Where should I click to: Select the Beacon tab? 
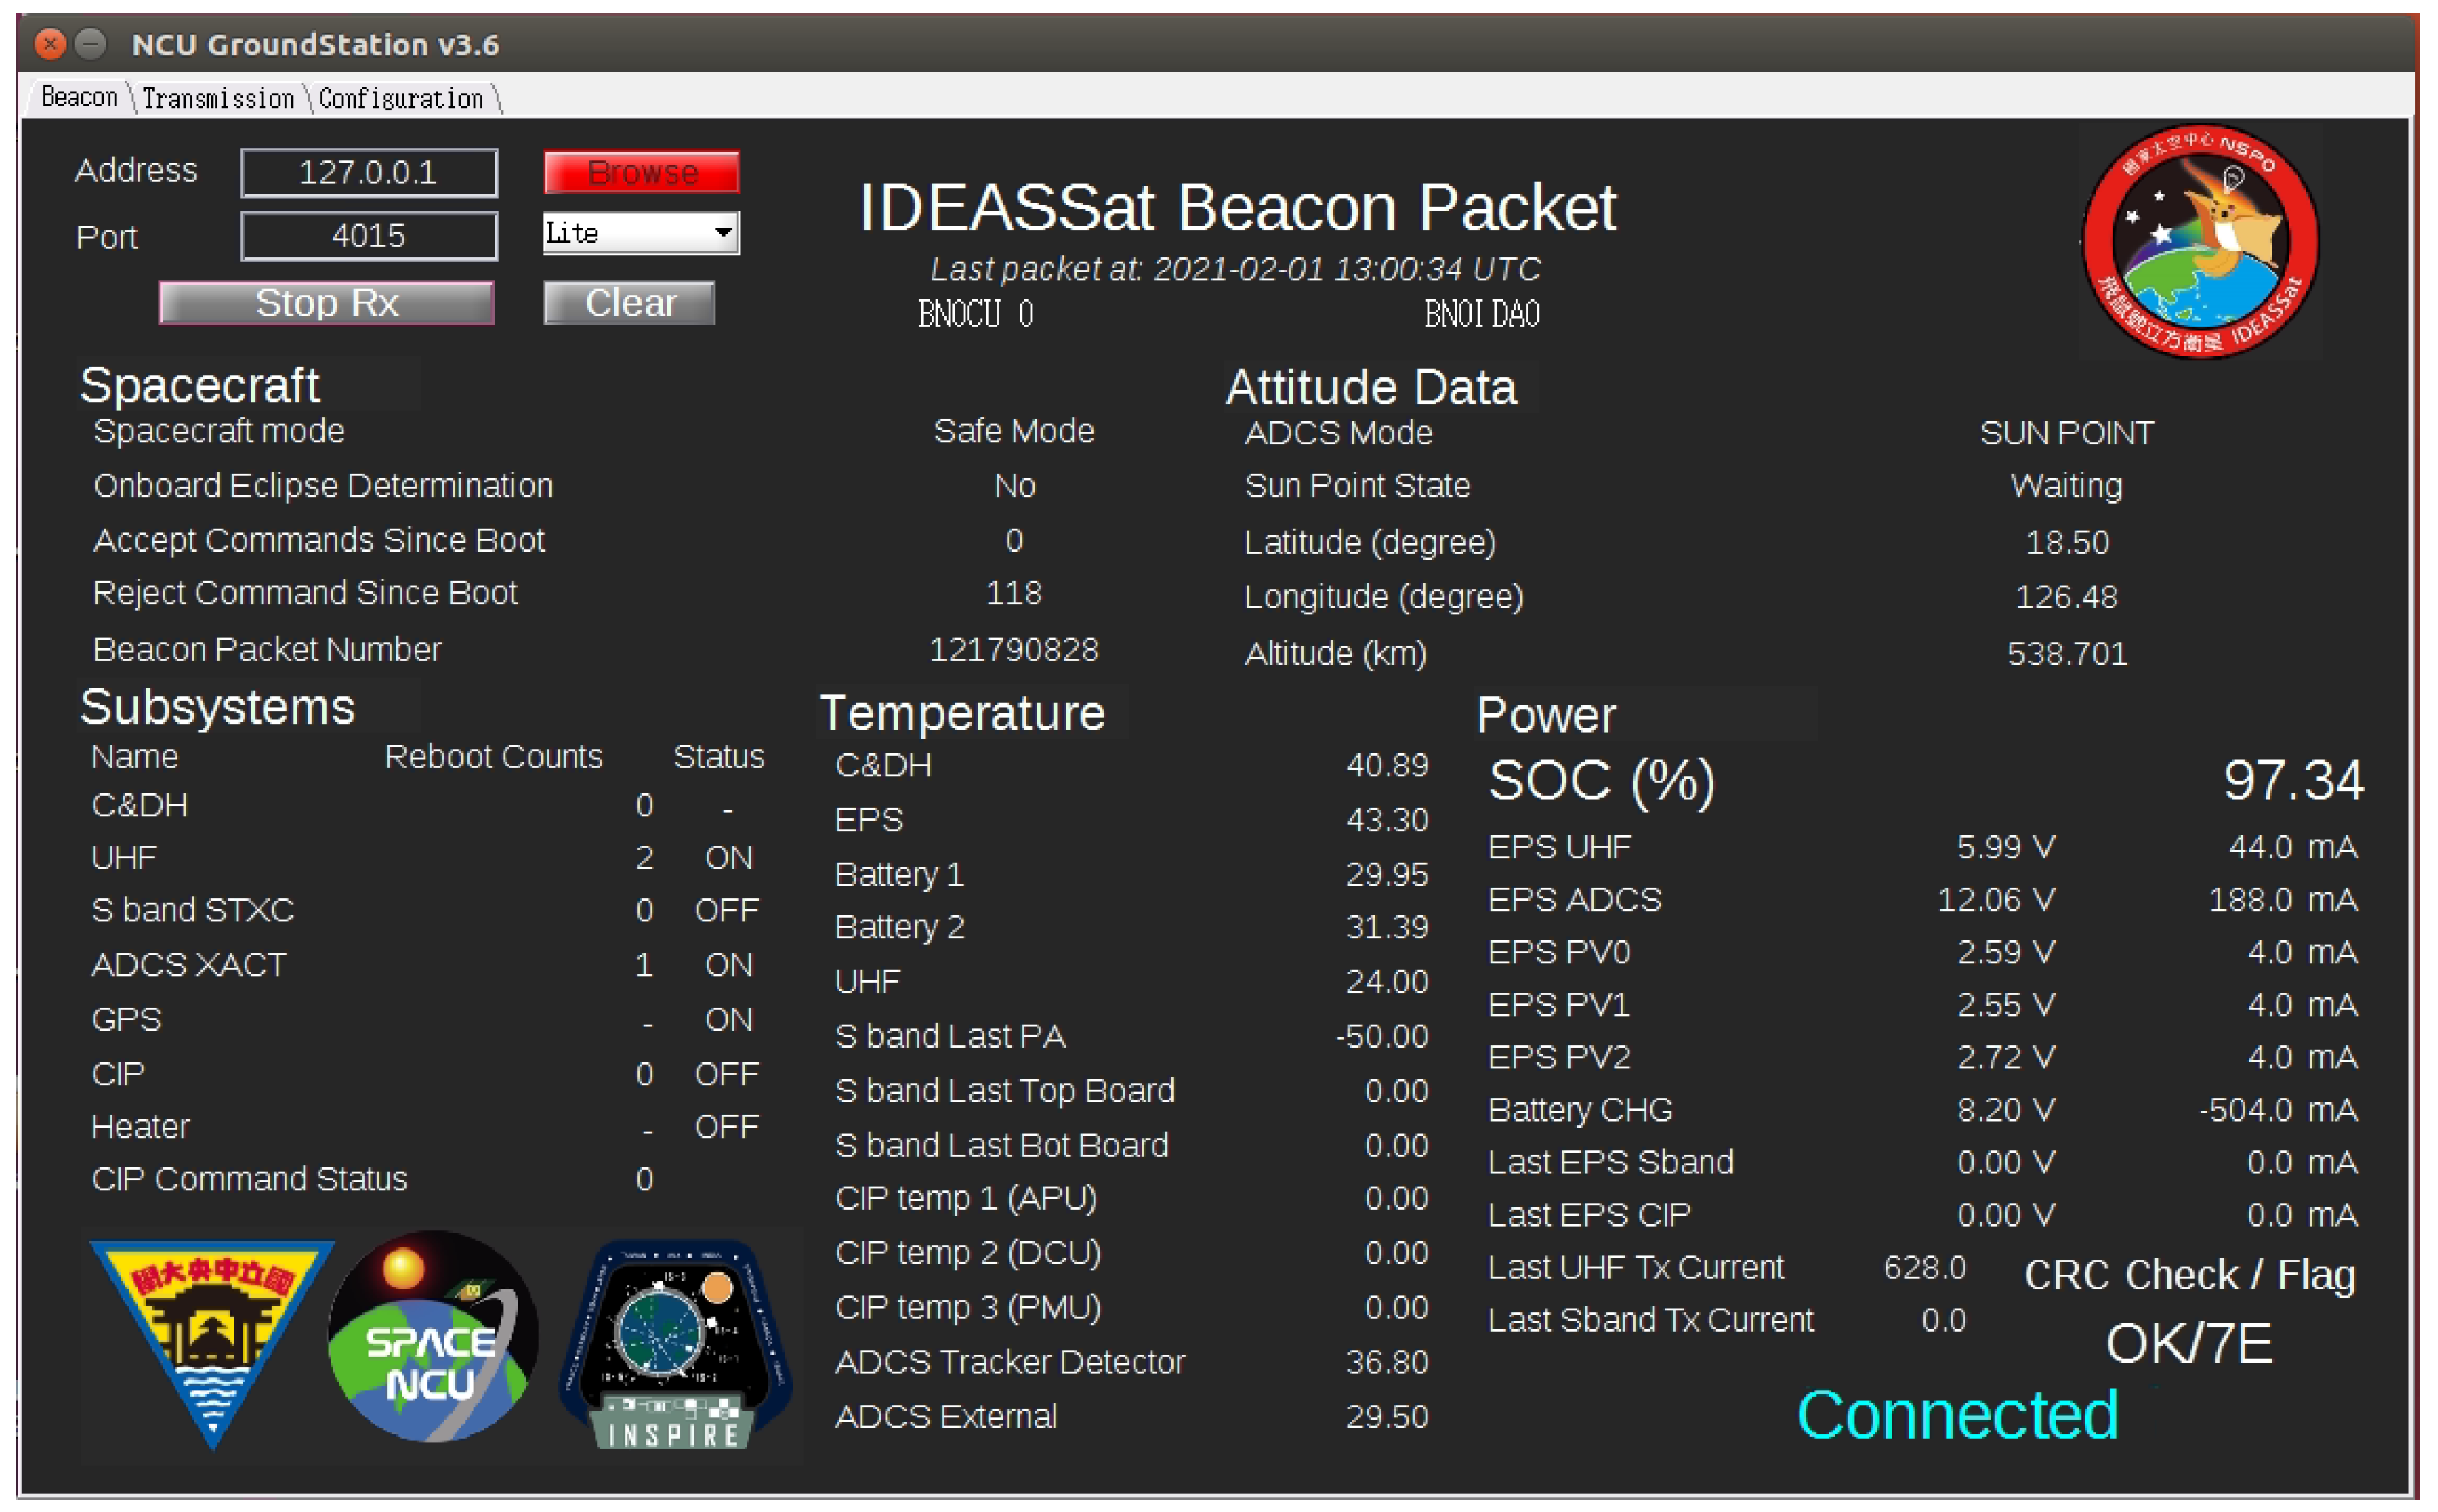(78, 97)
